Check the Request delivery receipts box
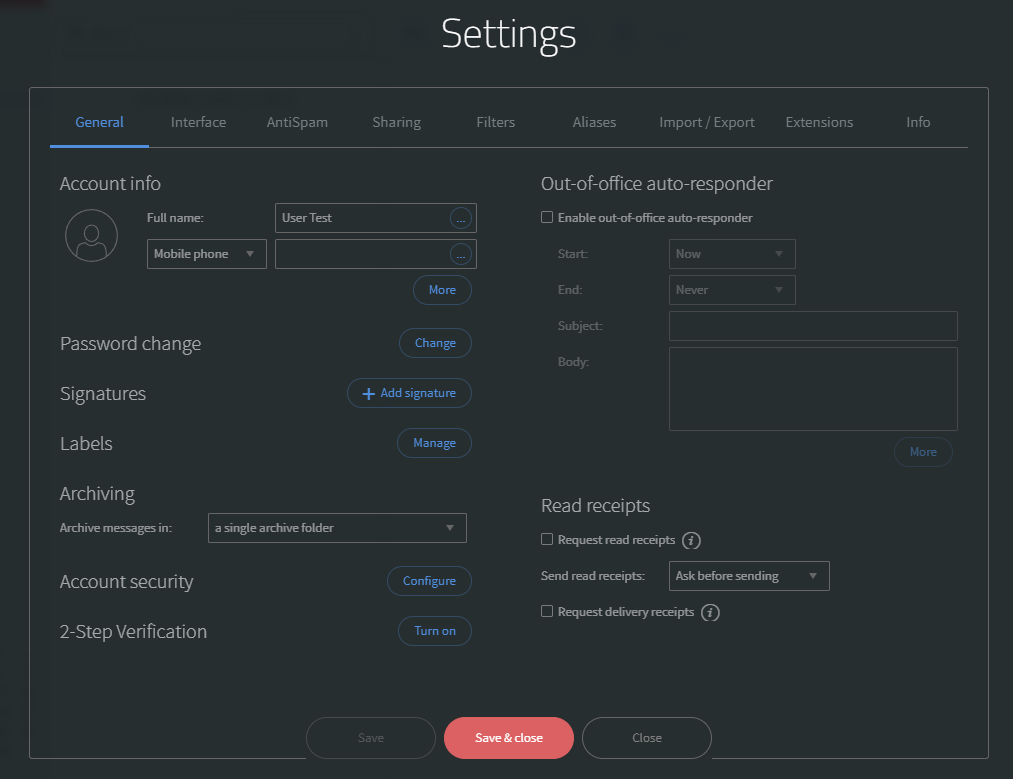 (x=547, y=611)
